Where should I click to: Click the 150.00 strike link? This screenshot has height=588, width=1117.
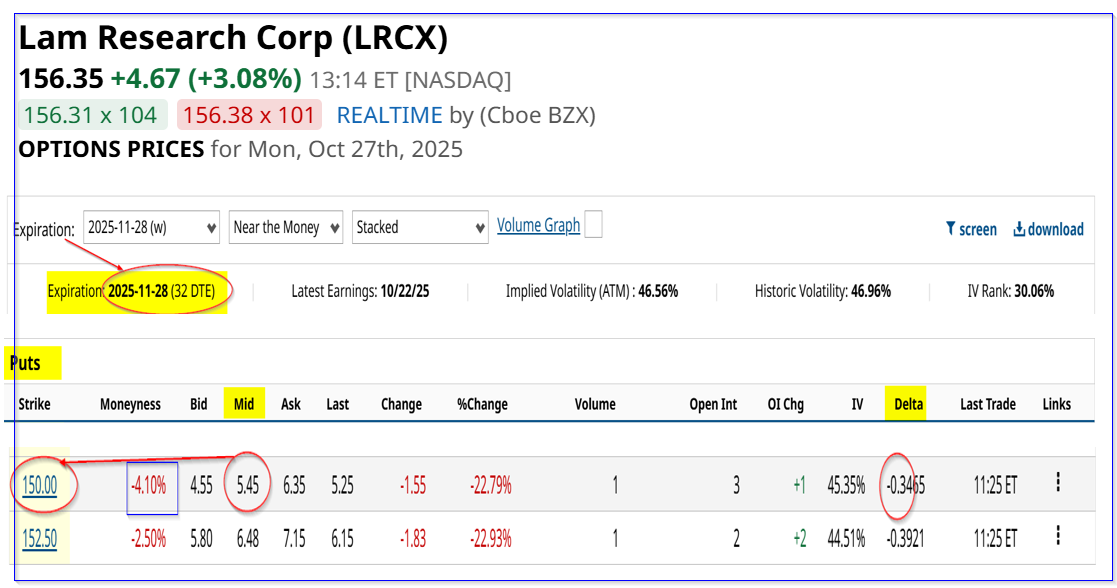(41, 485)
